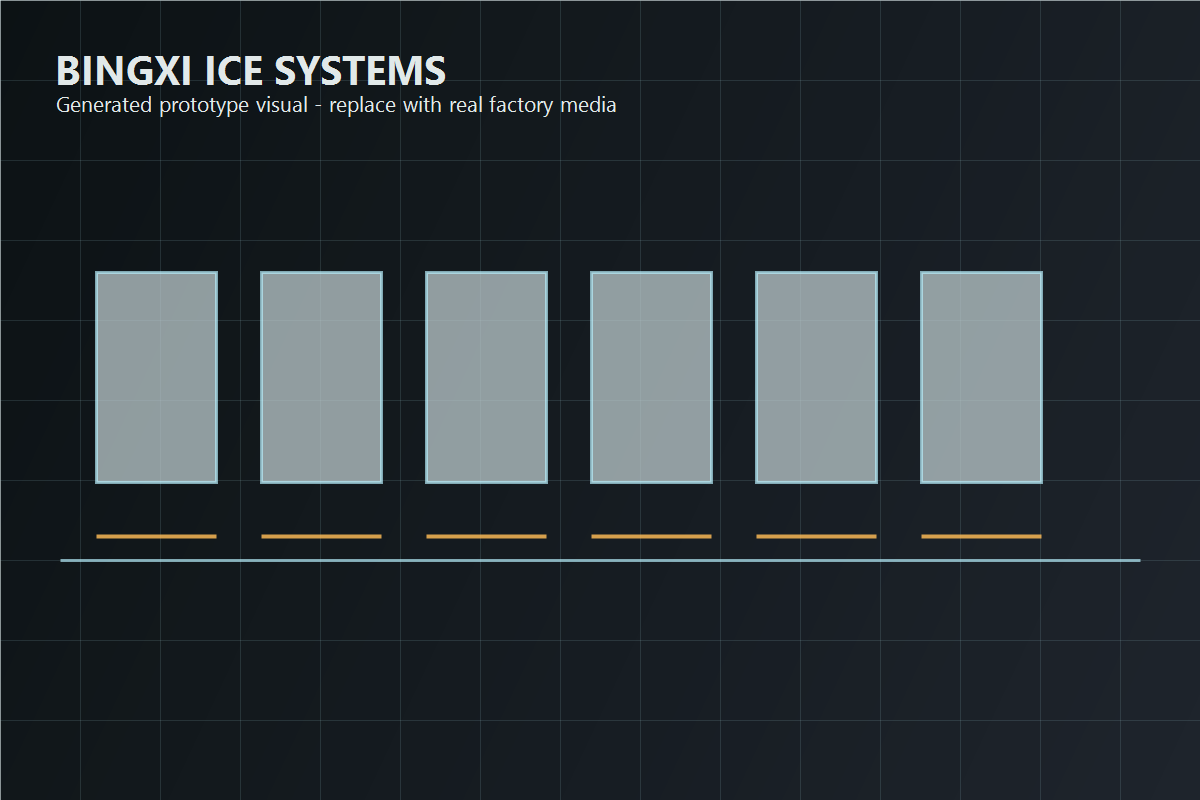Select the fifth gray panel from the left
Screen dimensions: 1200x800
[816, 377]
